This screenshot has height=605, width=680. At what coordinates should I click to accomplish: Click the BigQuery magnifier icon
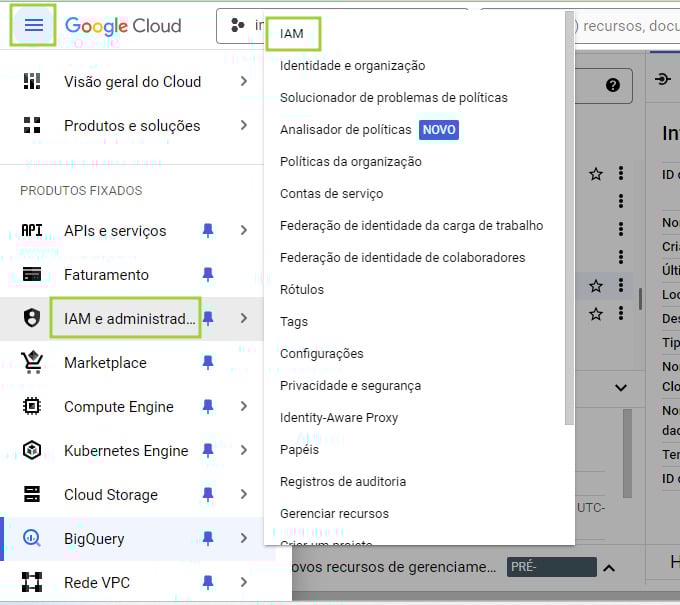[x=32, y=538]
